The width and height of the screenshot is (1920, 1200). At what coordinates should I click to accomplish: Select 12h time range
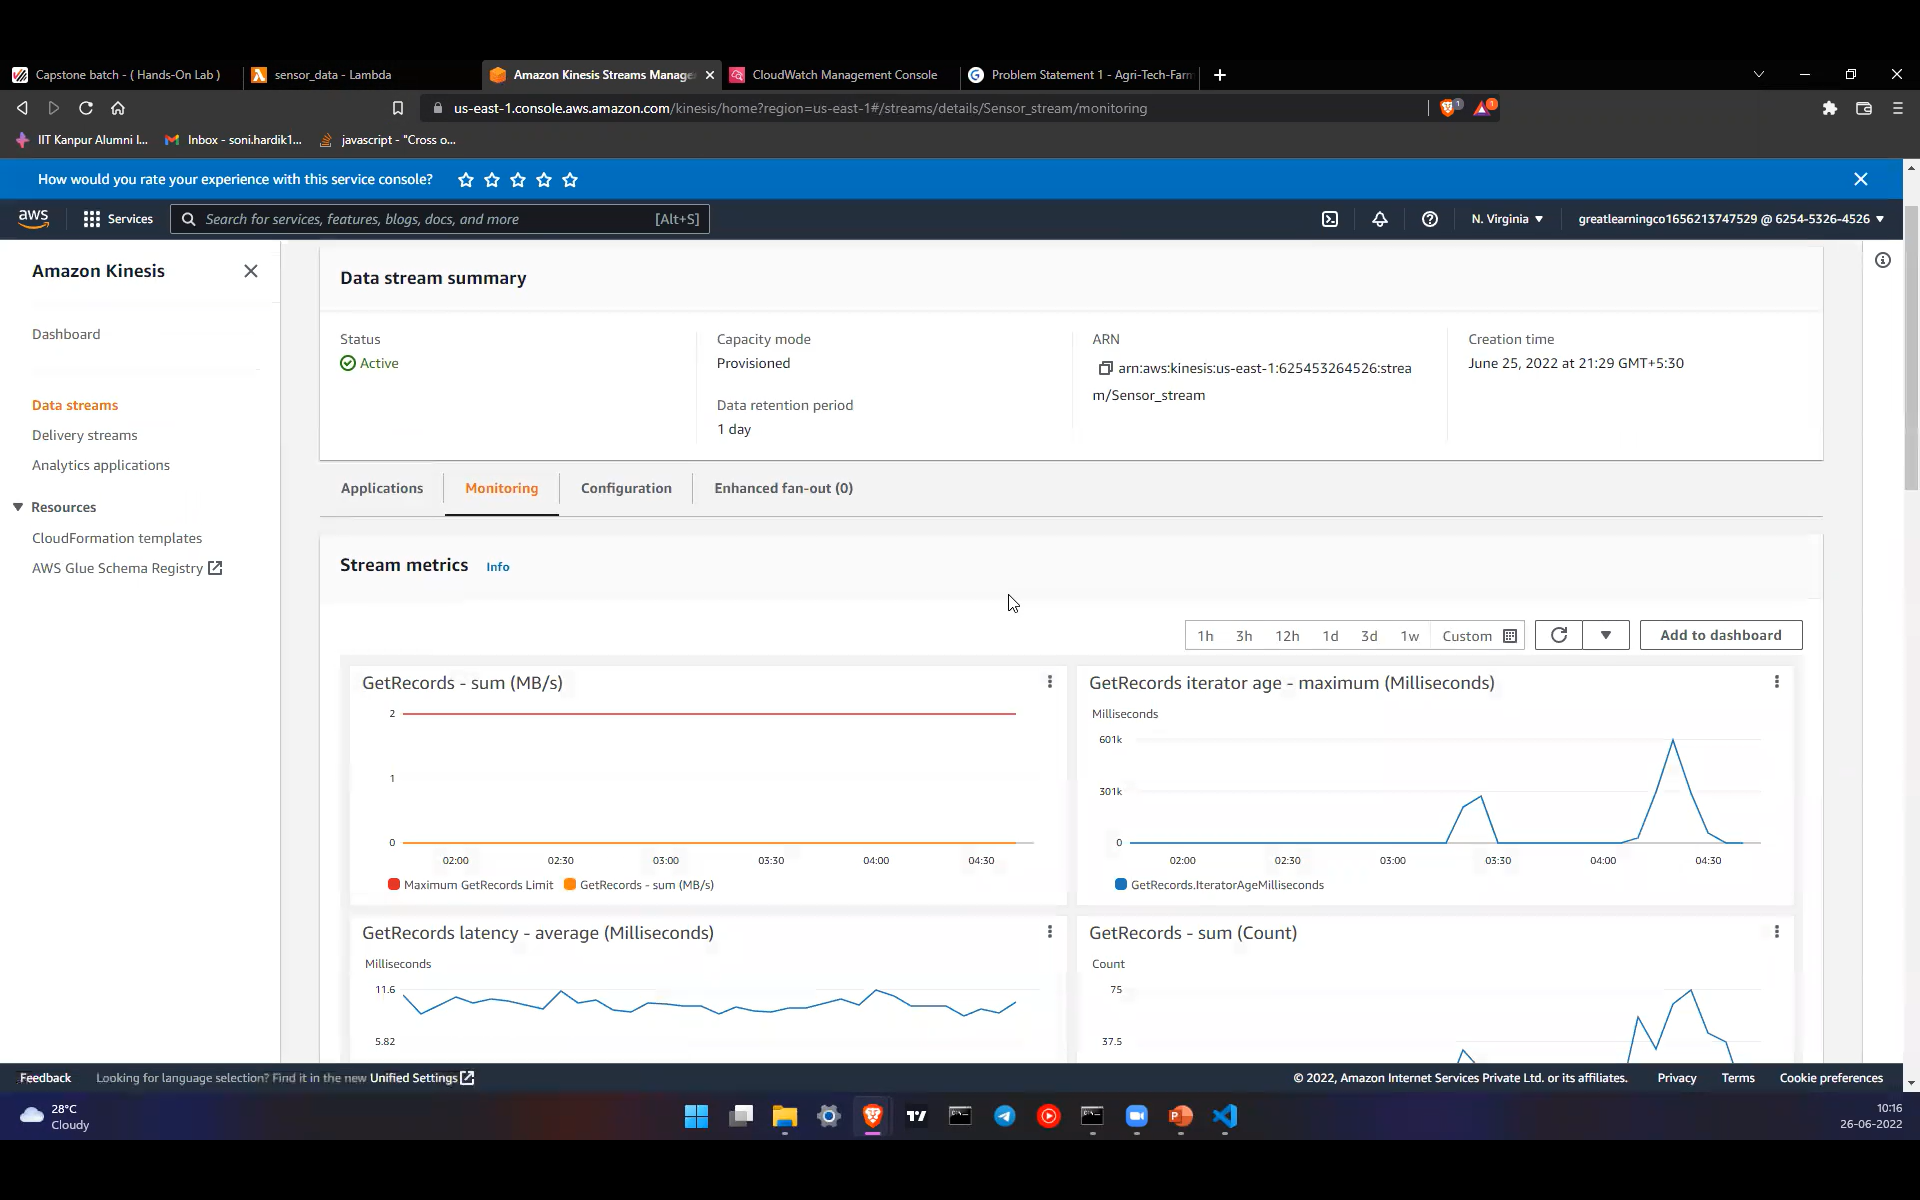click(1287, 636)
